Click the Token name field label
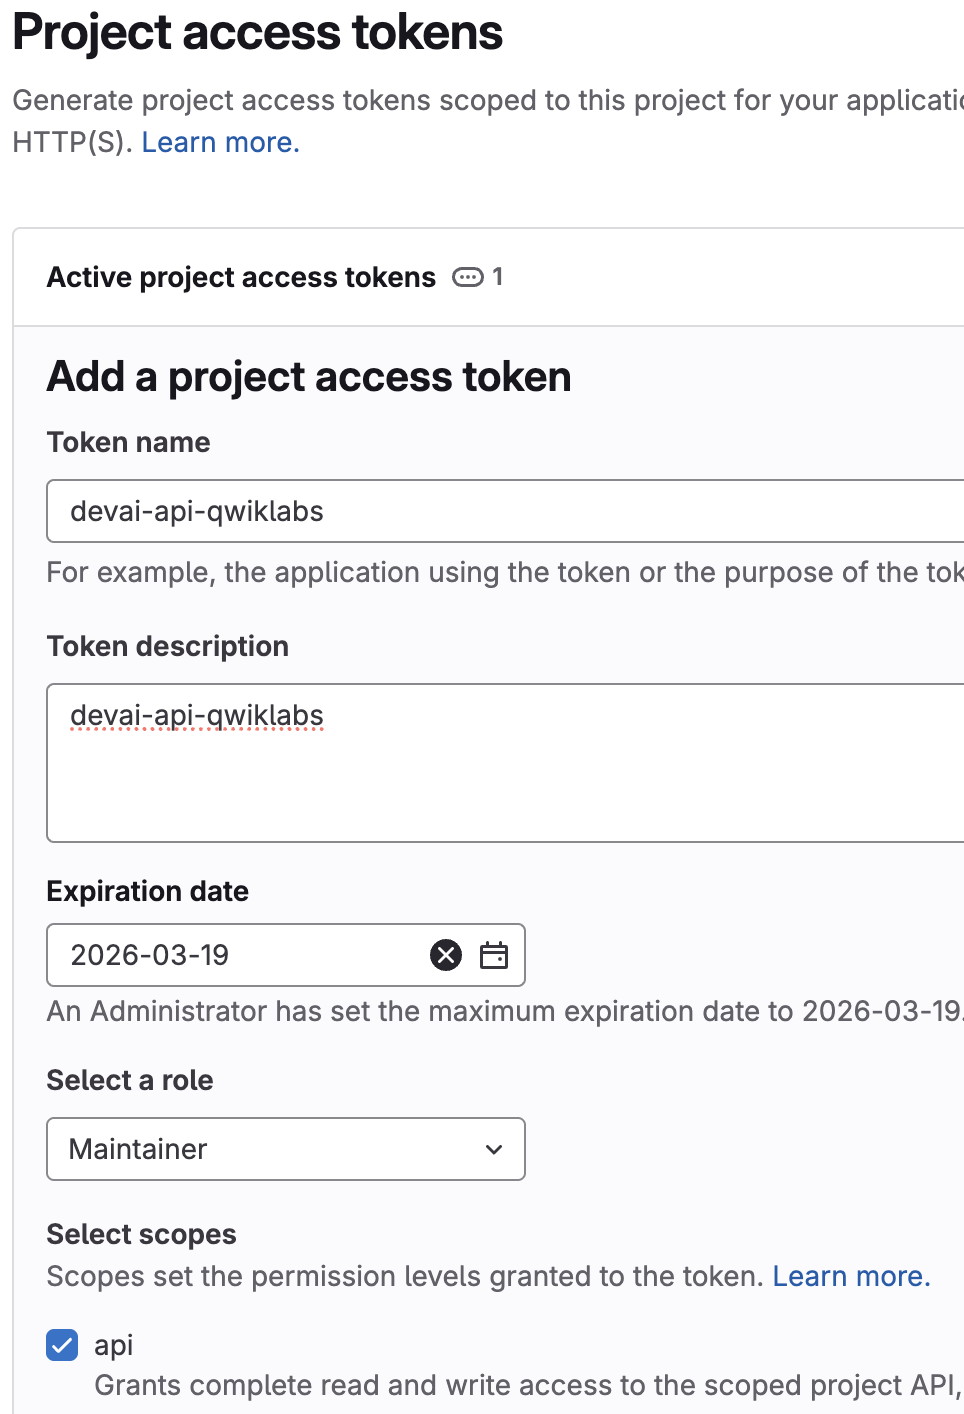 coord(128,442)
